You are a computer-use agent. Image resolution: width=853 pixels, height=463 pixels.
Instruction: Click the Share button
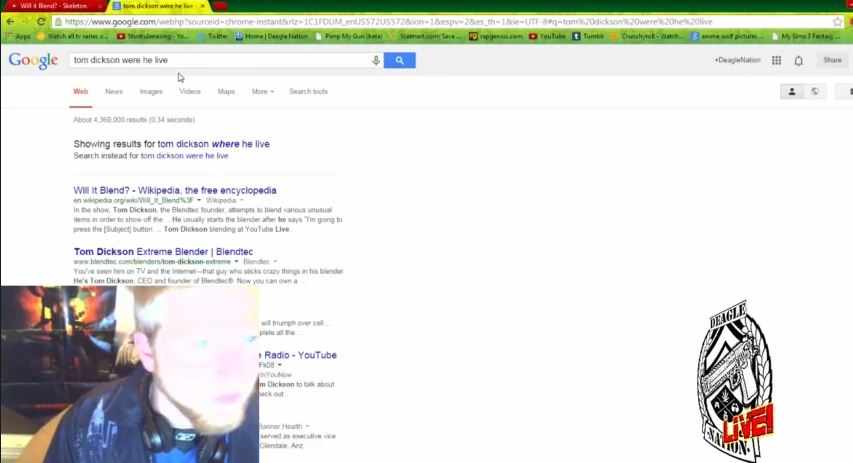tap(832, 60)
